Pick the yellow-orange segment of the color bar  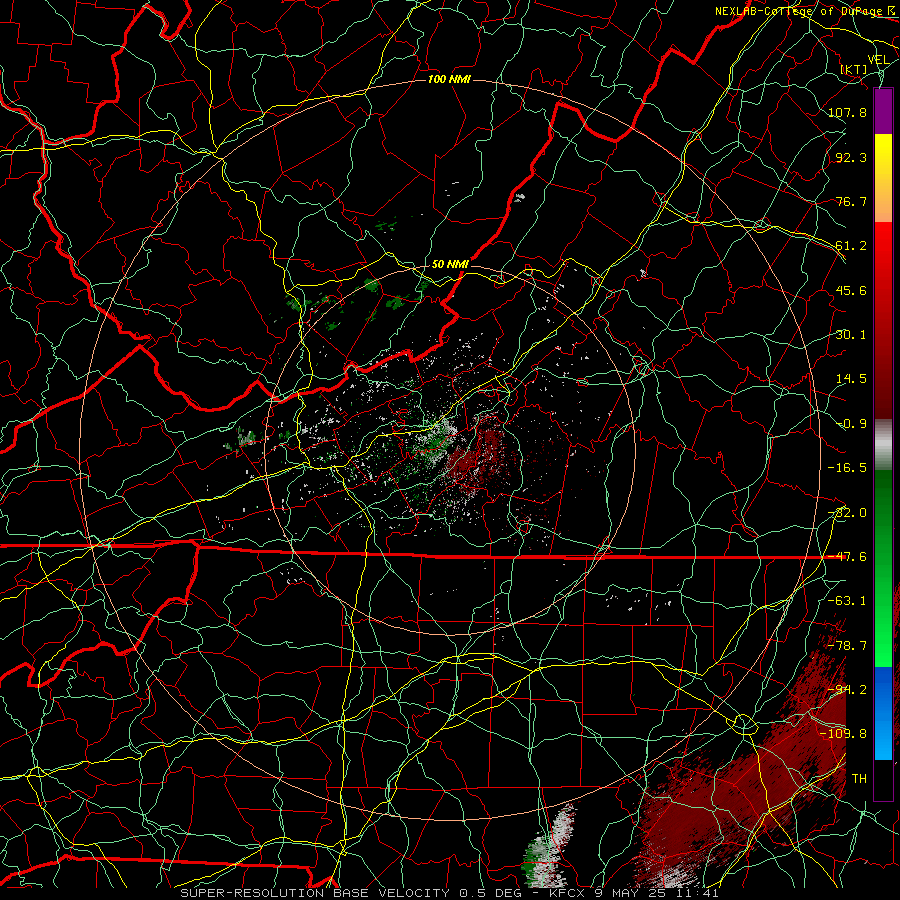point(883,178)
